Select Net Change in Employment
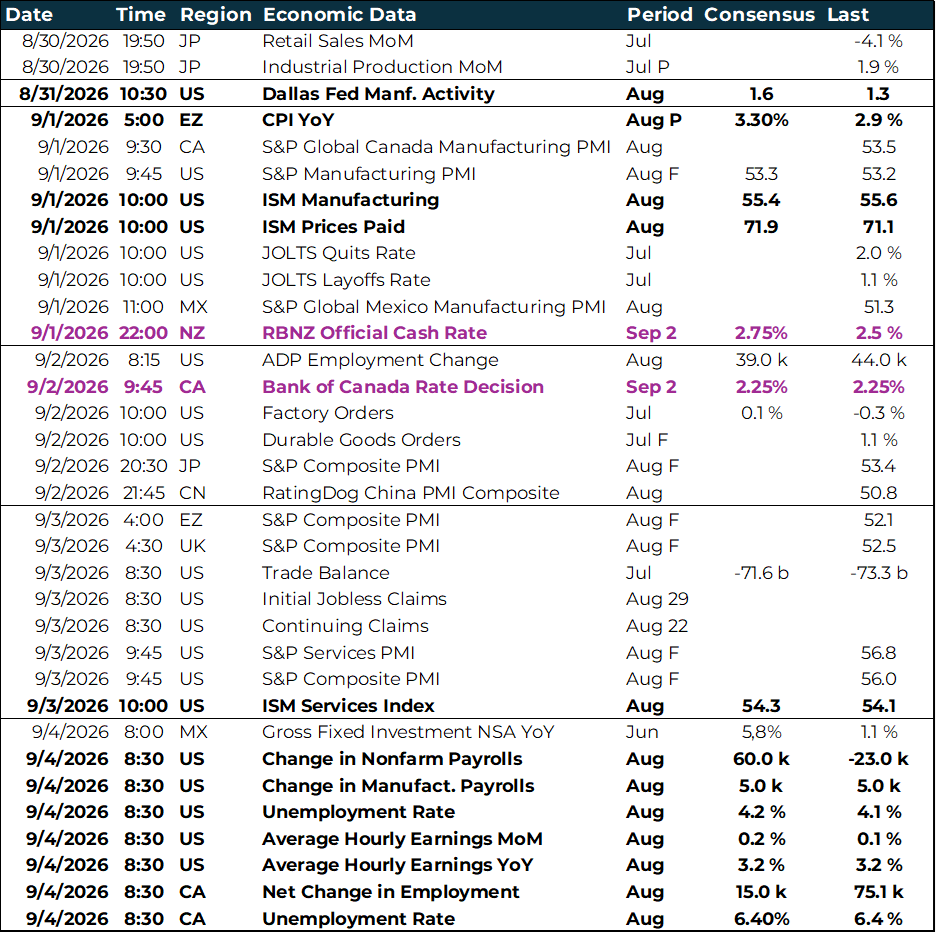The width and height of the screenshot is (936, 933). pos(390,892)
